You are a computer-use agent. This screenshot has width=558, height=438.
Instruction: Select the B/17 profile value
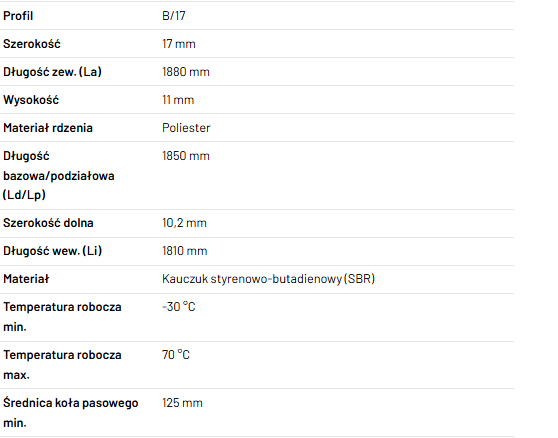[174, 16]
